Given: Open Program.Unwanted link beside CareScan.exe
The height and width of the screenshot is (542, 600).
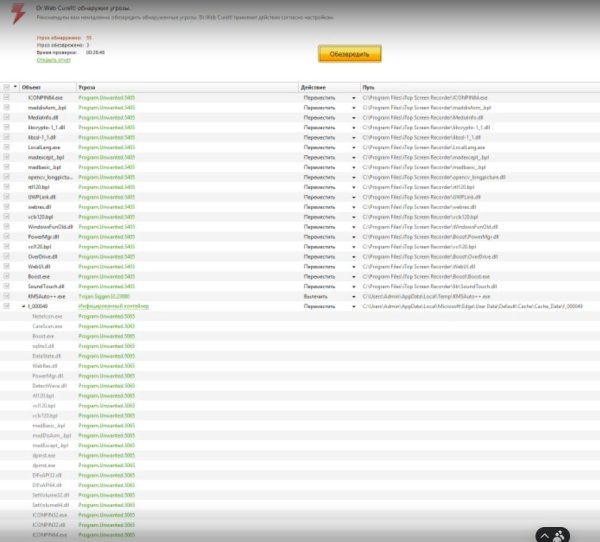Looking at the screenshot, I should click(x=107, y=326).
